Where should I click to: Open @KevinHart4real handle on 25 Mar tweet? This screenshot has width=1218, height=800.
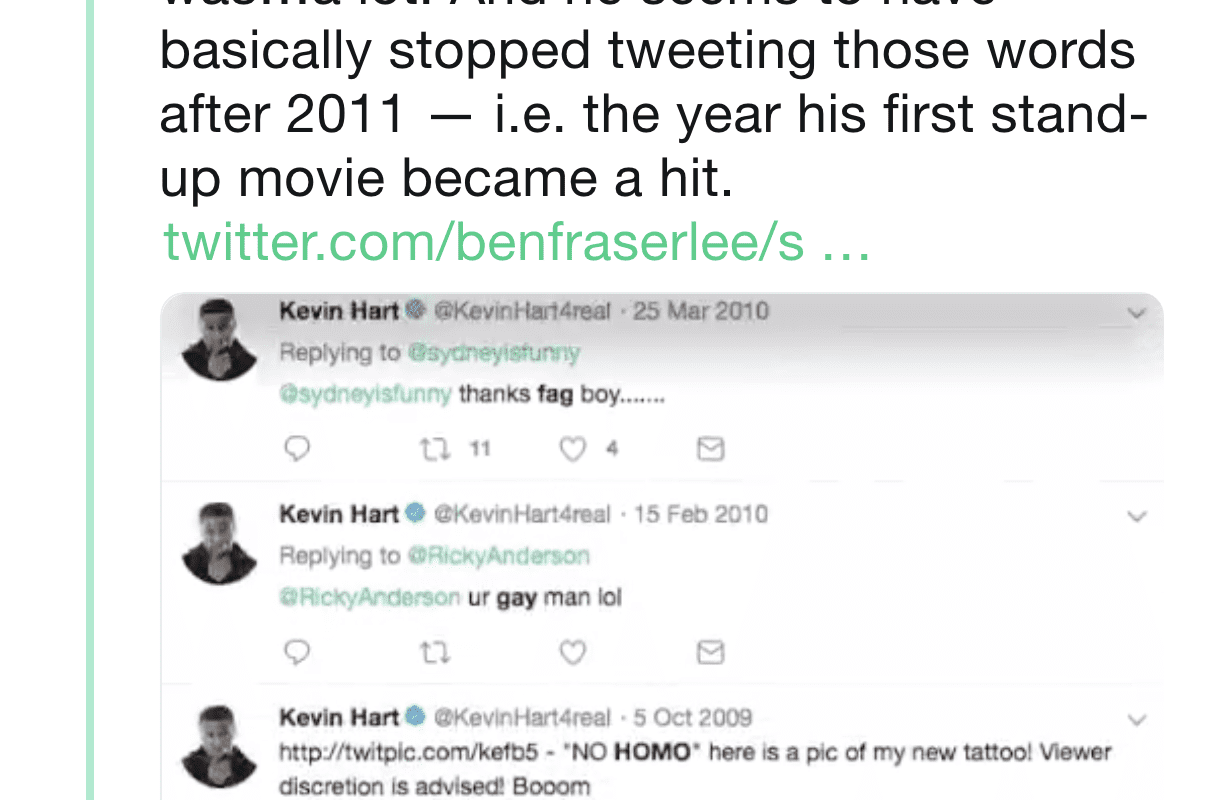[521, 311]
